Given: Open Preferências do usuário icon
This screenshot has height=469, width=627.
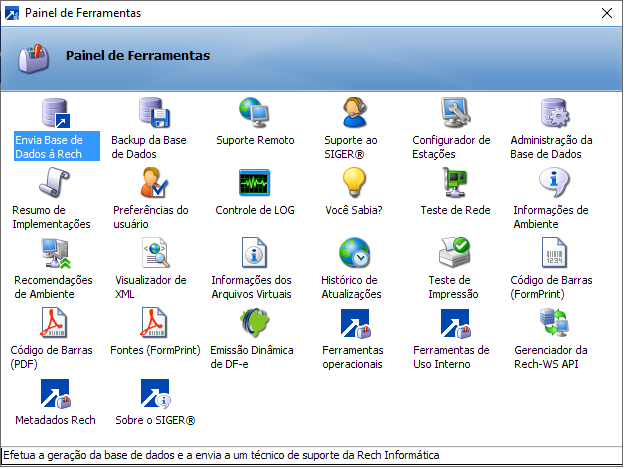Looking at the screenshot, I should coord(154,183).
